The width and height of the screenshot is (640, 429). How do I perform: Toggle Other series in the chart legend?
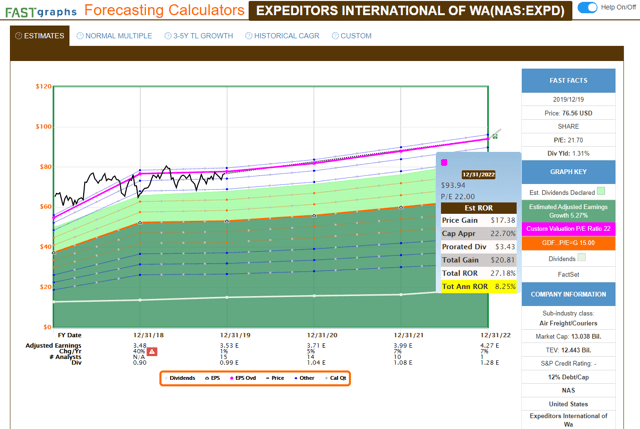point(304,378)
